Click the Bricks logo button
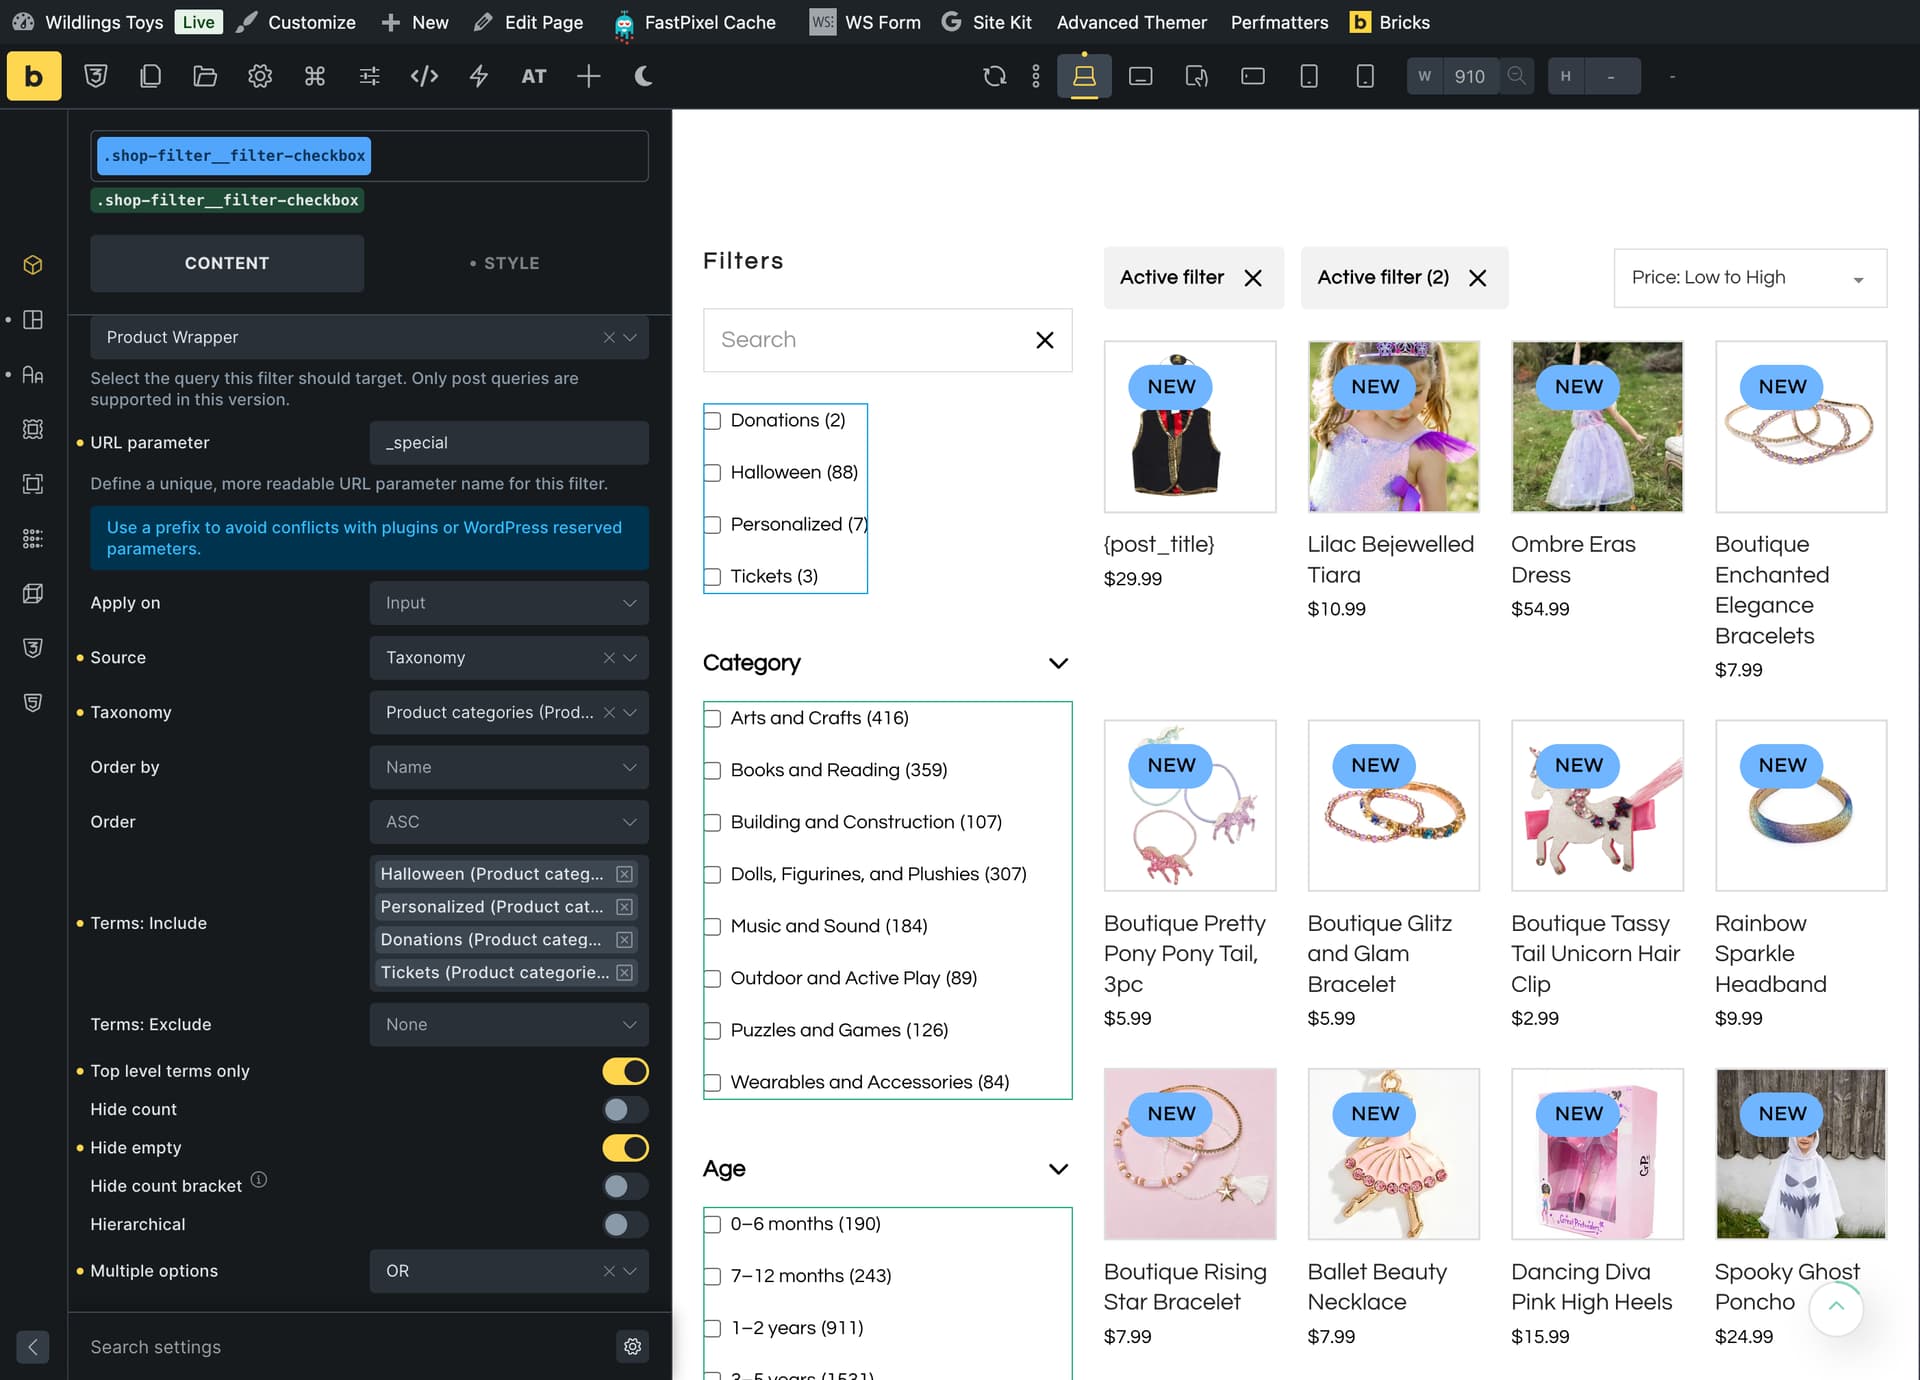The height and width of the screenshot is (1380, 1920). pyautogui.click(x=33, y=76)
